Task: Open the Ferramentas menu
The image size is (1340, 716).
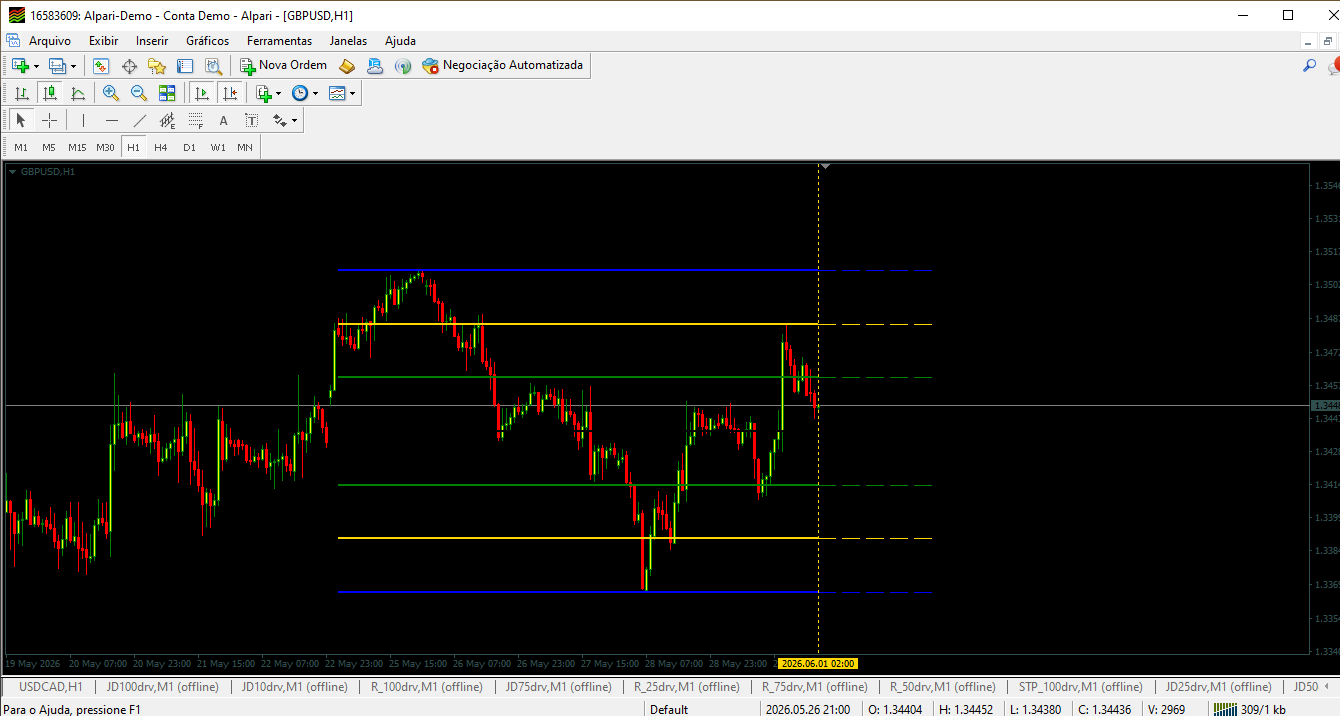Action: pyautogui.click(x=280, y=41)
